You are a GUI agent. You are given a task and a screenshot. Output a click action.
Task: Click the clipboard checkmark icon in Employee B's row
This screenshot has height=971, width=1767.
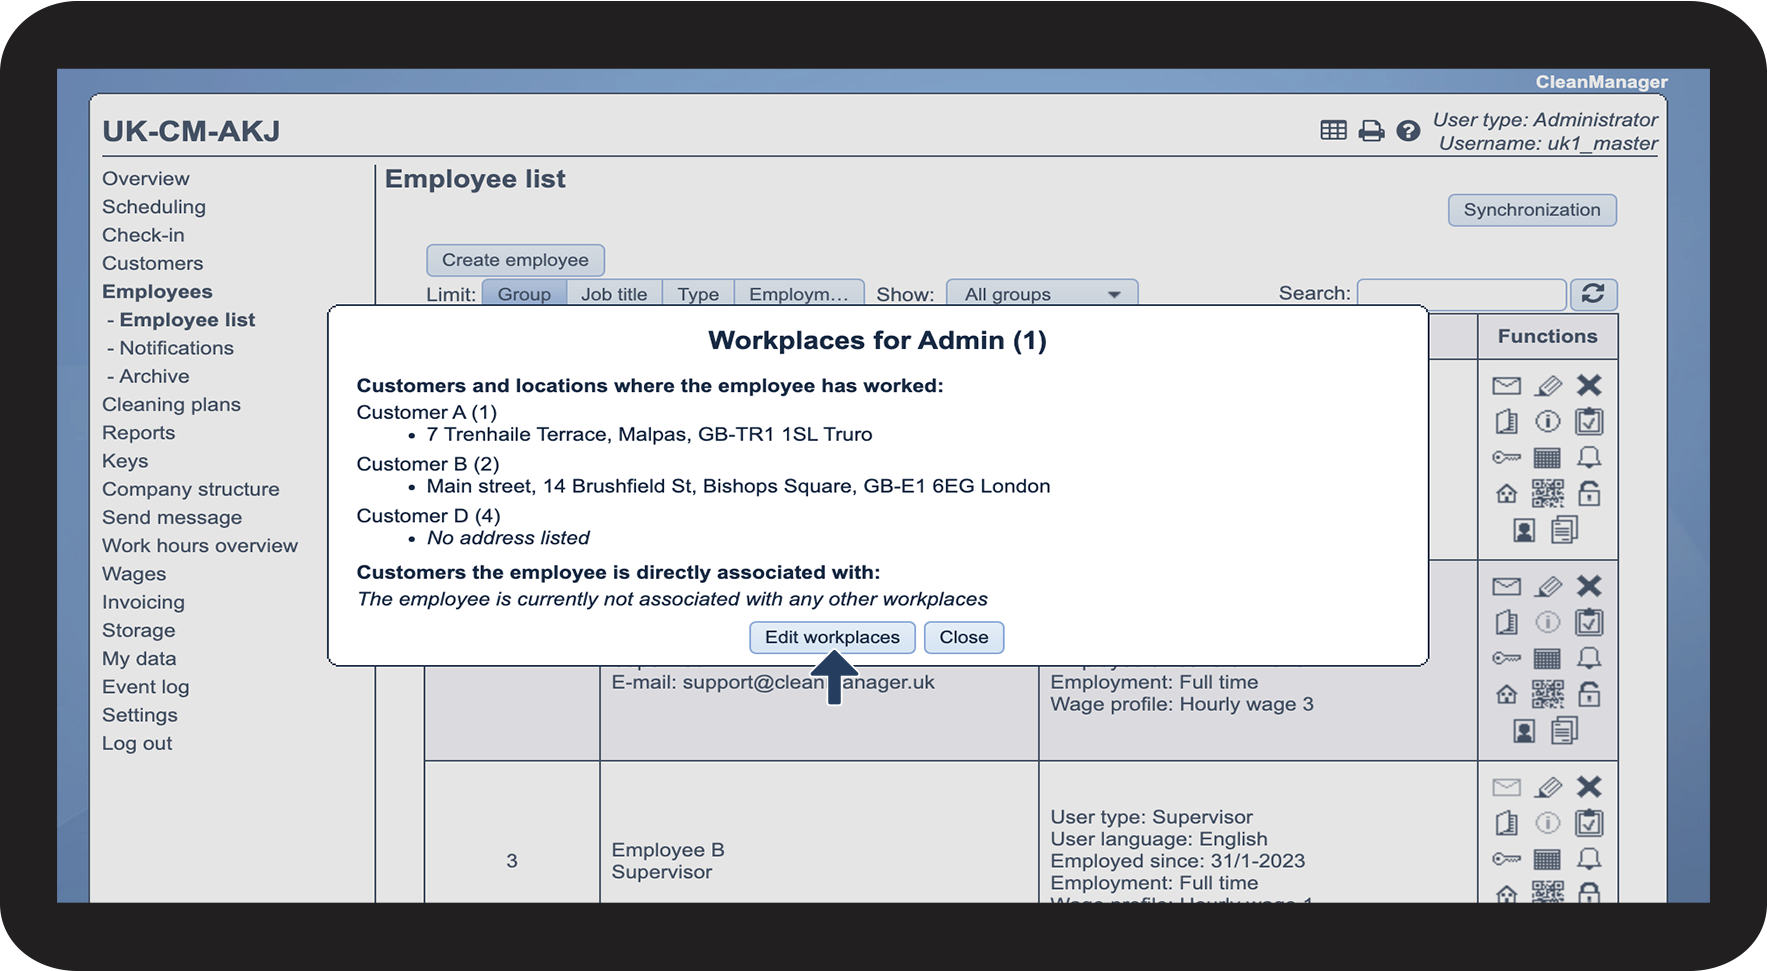(1589, 824)
